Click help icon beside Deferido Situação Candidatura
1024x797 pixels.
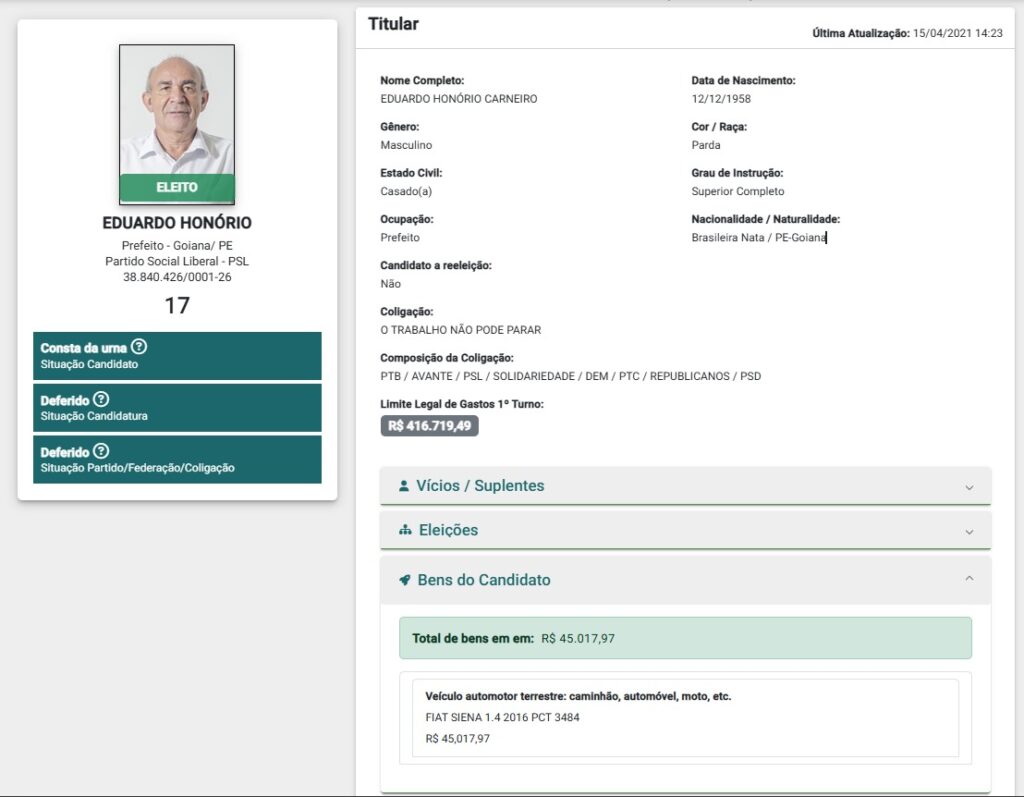coord(101,399)
